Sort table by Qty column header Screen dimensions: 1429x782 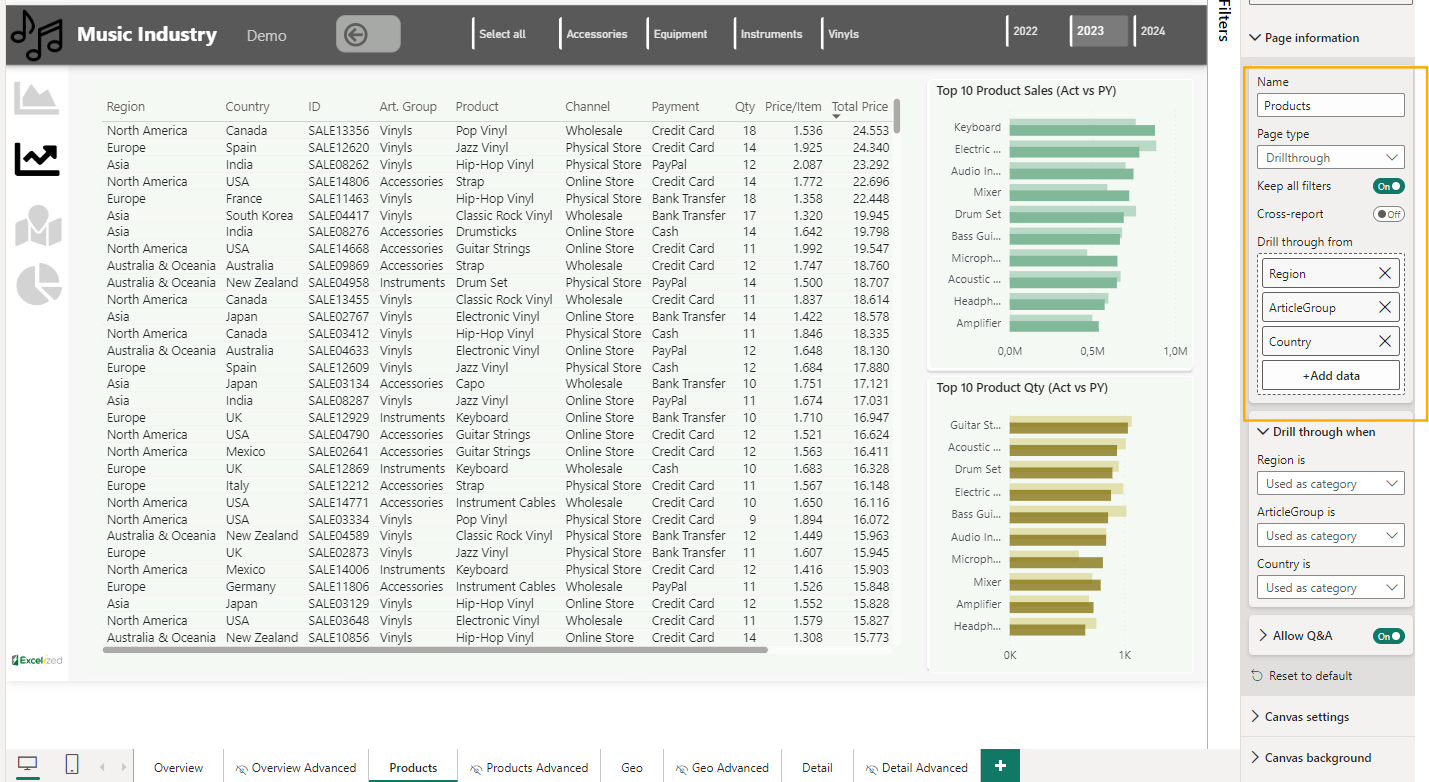tap(745, 107)
